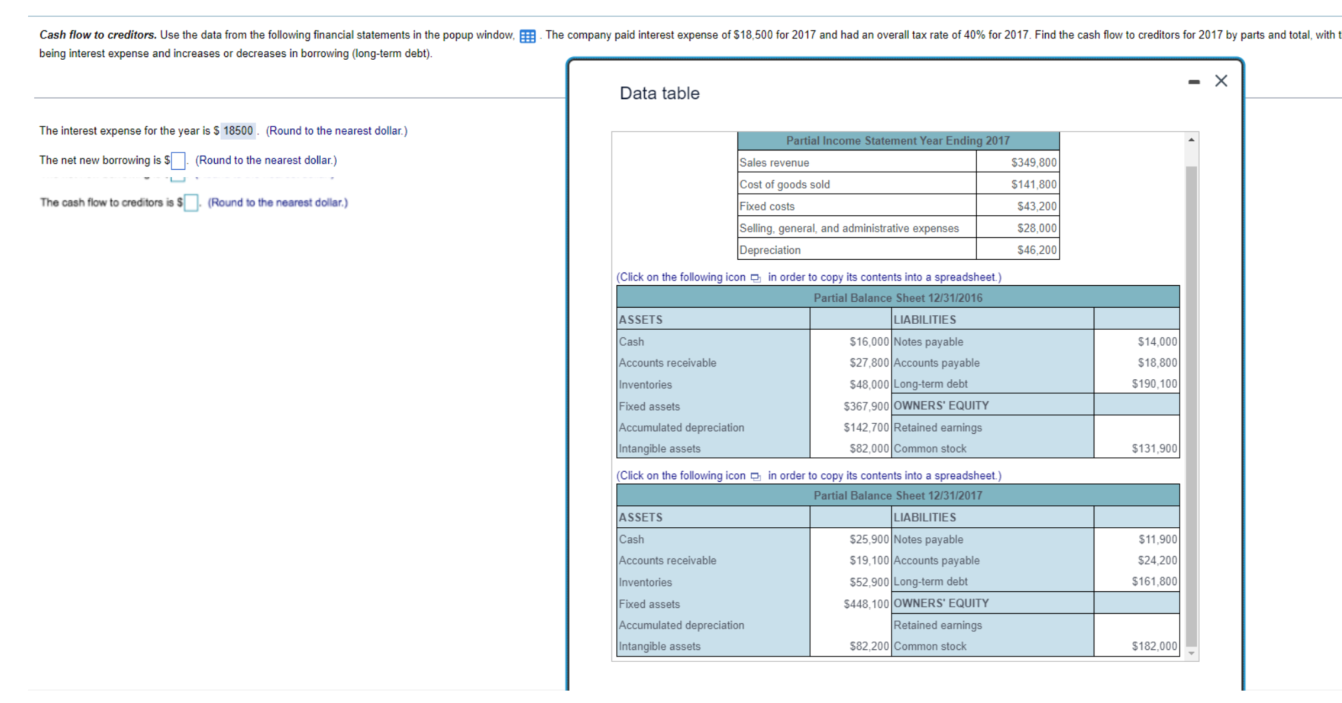1342x703 pixels.
Task: Select 2017 Notes payable value $11,900
Action: (x=1158, y=539)
